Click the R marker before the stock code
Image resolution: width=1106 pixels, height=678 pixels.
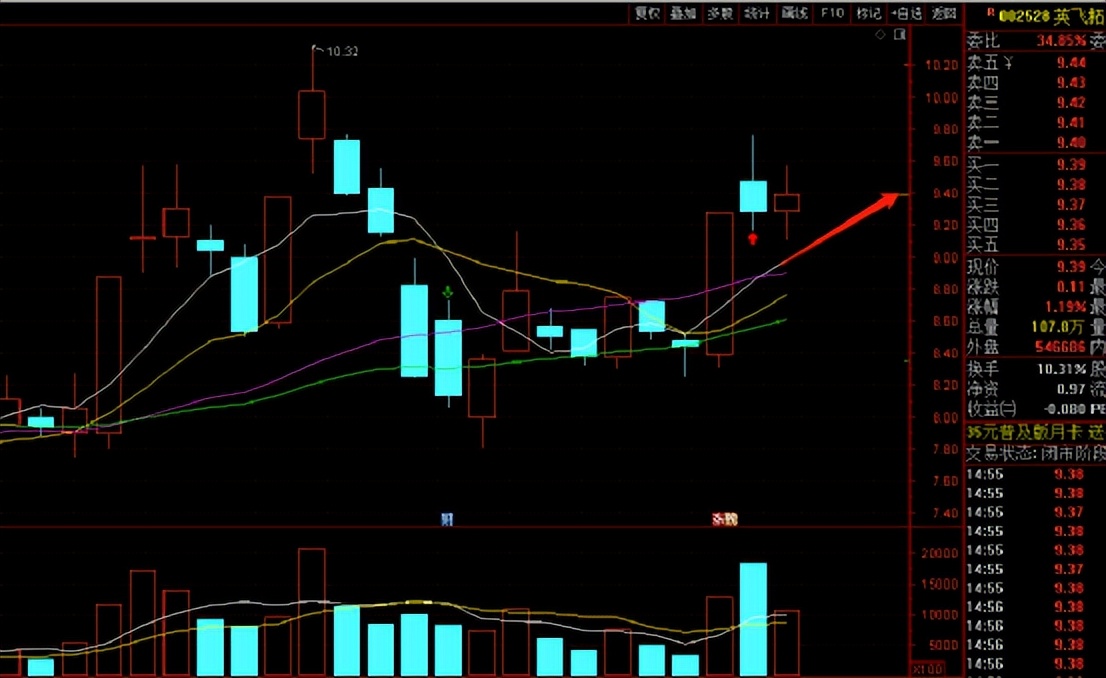990,12
